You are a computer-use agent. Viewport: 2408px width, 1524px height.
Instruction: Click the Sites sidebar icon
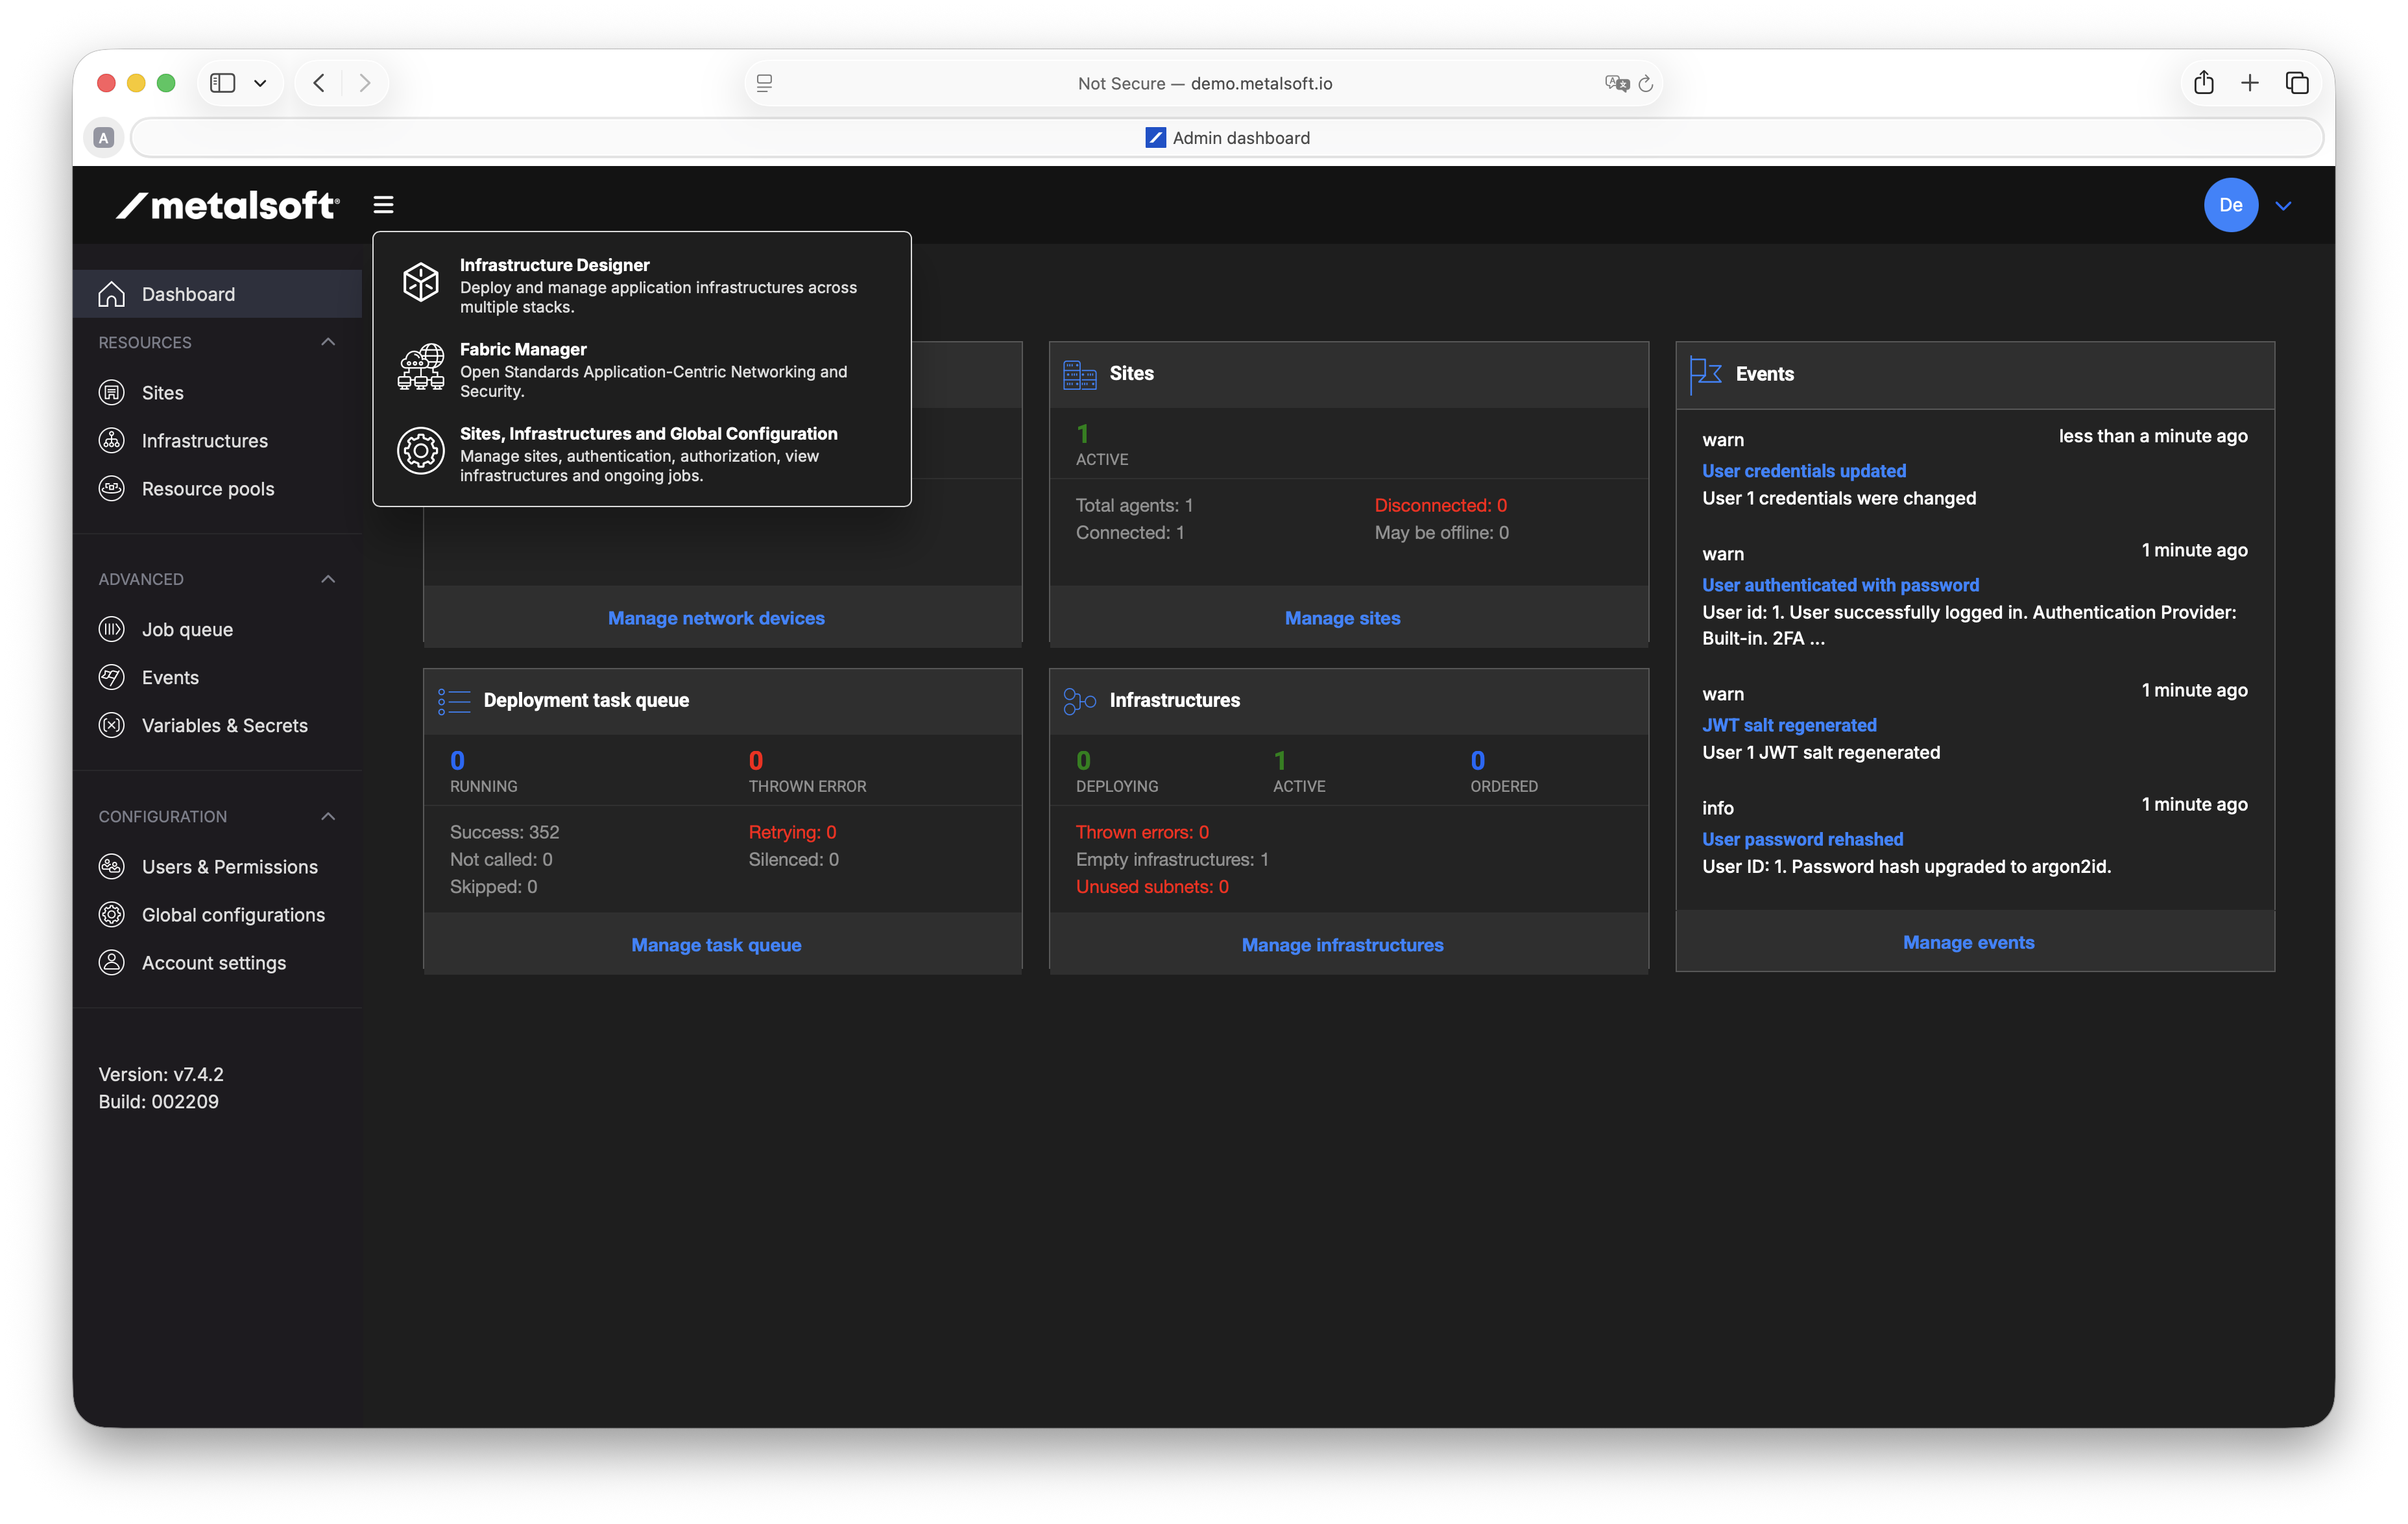pyautogui.click(x=112, y=392)
